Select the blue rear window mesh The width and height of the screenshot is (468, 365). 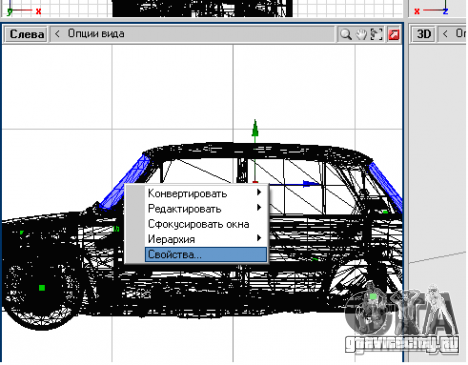tap(387, 187)
